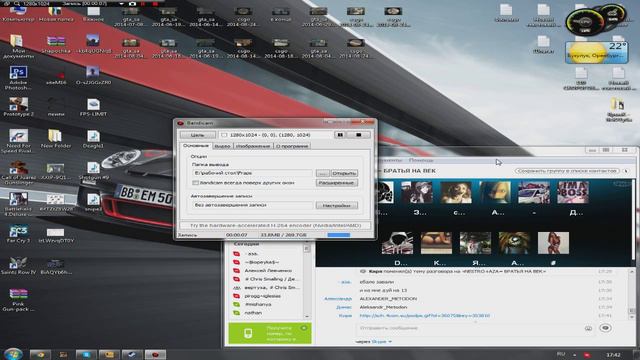Open the Adobe Photoshop desktop shortcut

(x=18, y=78)
